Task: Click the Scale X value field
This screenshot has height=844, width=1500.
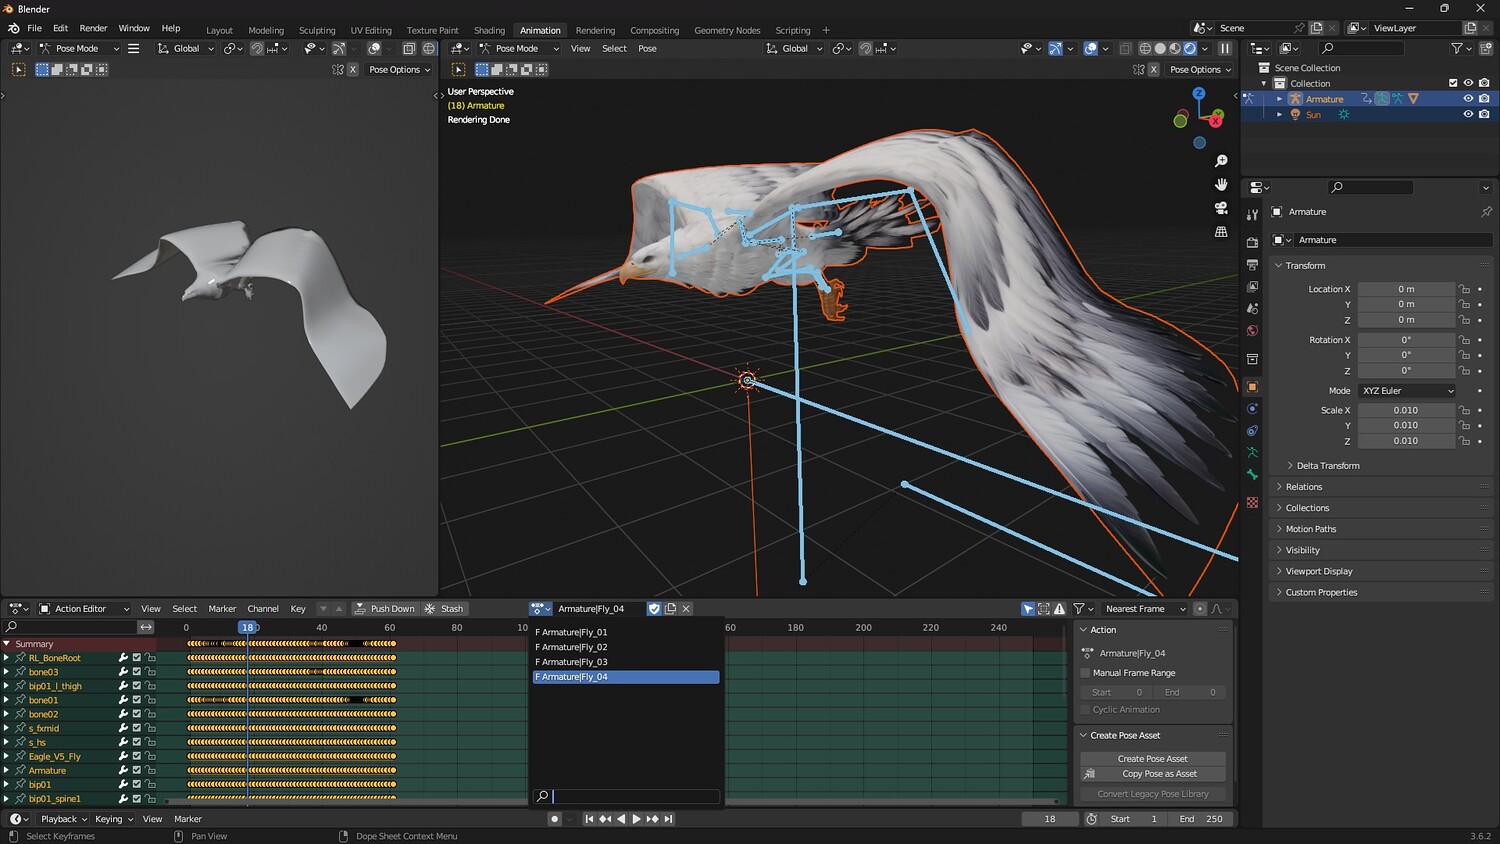Action: (x=1405, y=410)
